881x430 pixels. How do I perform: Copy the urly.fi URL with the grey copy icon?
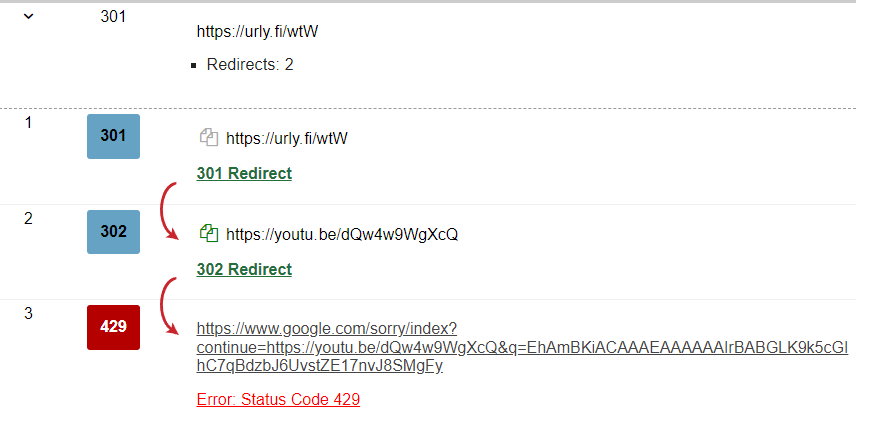pyautogui.click(x=209, y=138)
